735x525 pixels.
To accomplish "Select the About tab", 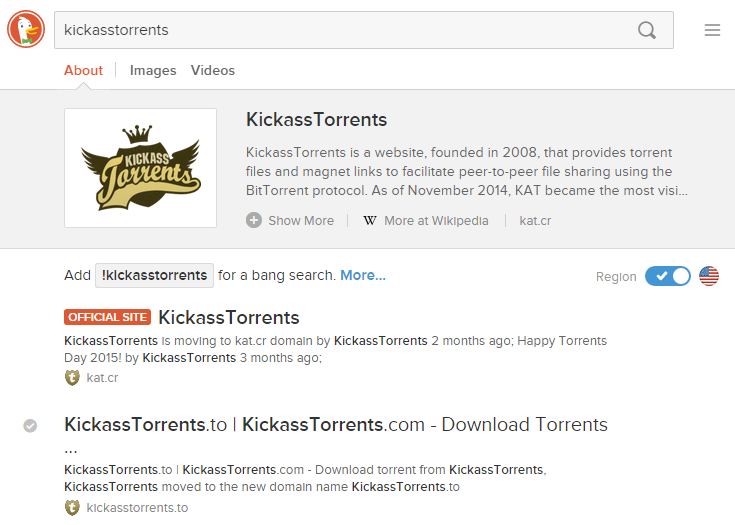I will (x=83, y=70).
